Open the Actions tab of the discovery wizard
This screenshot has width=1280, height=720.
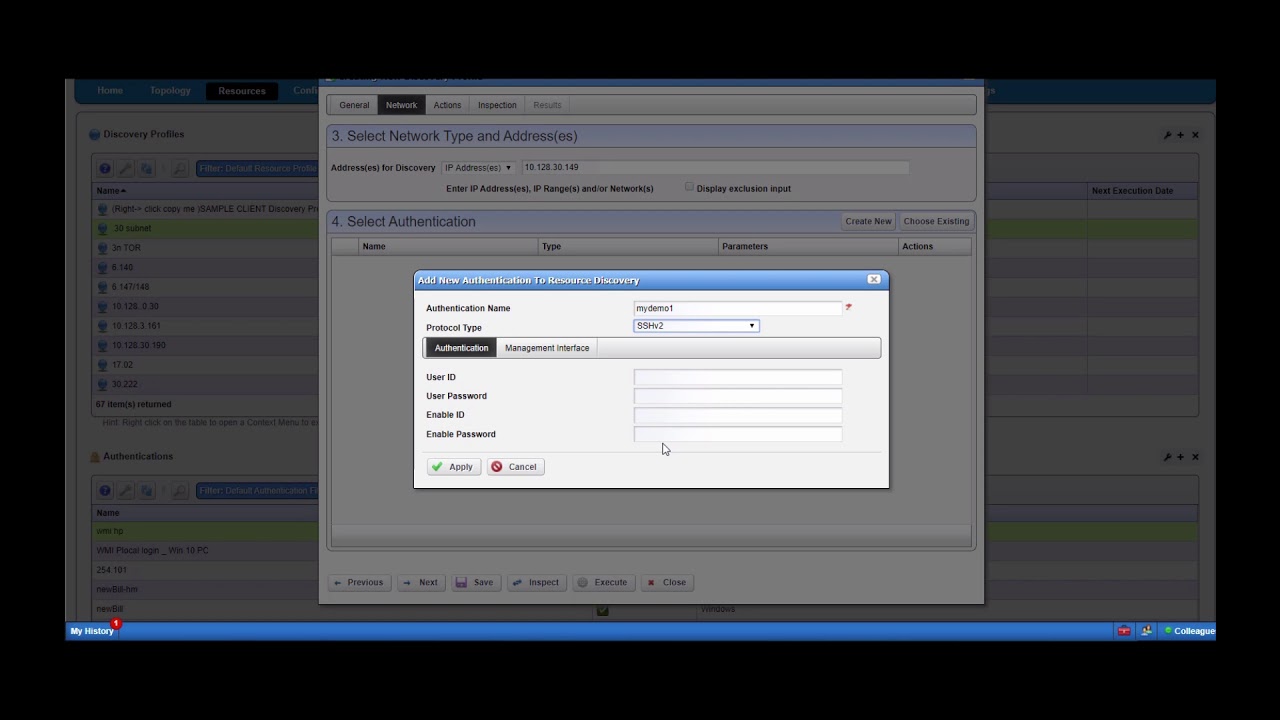tap(447, 105)
